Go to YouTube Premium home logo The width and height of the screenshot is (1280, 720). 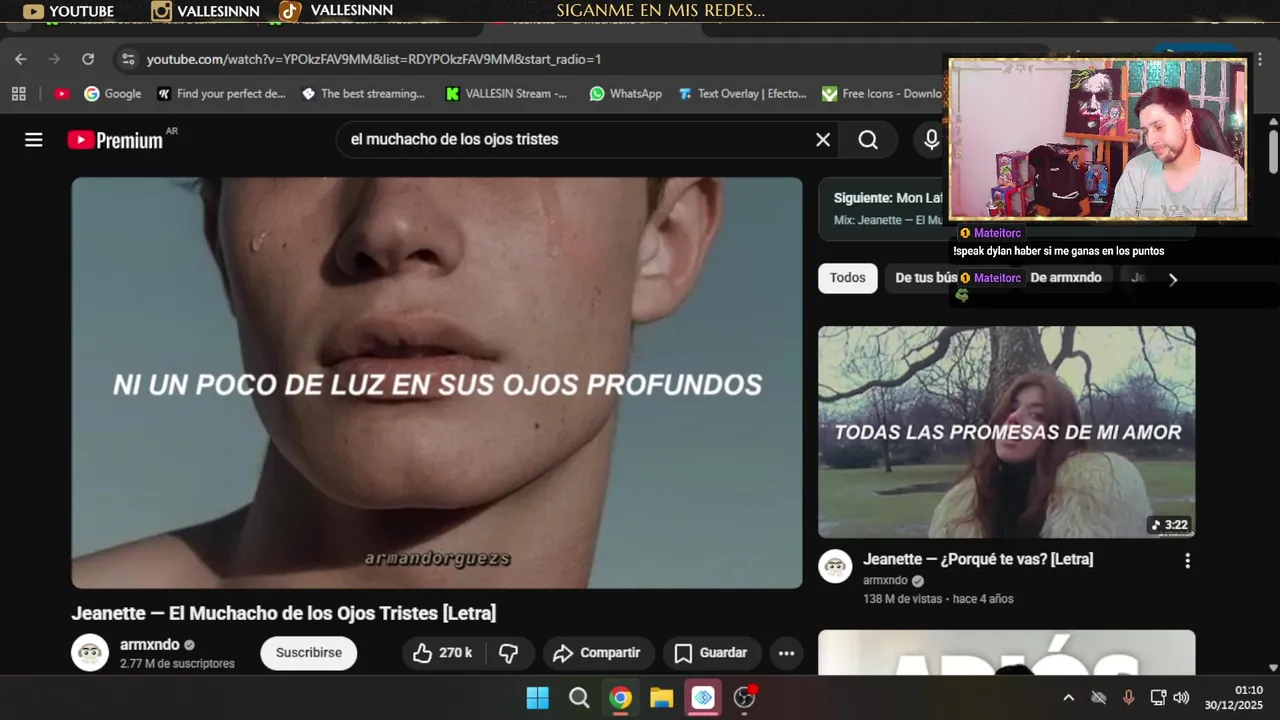coord(115,140)
